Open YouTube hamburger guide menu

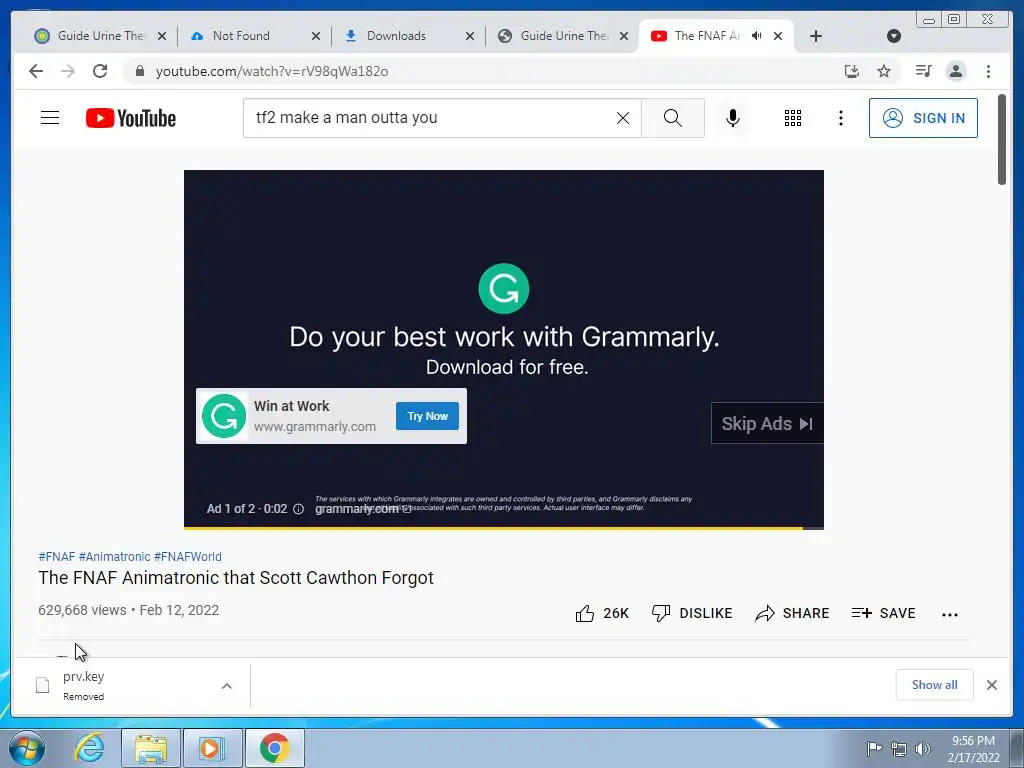(x=50, y=118)
